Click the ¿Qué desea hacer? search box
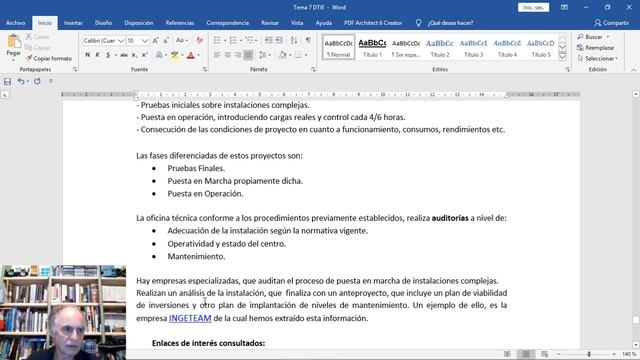This screenshot has width=640, height=360. coord(451,23)
